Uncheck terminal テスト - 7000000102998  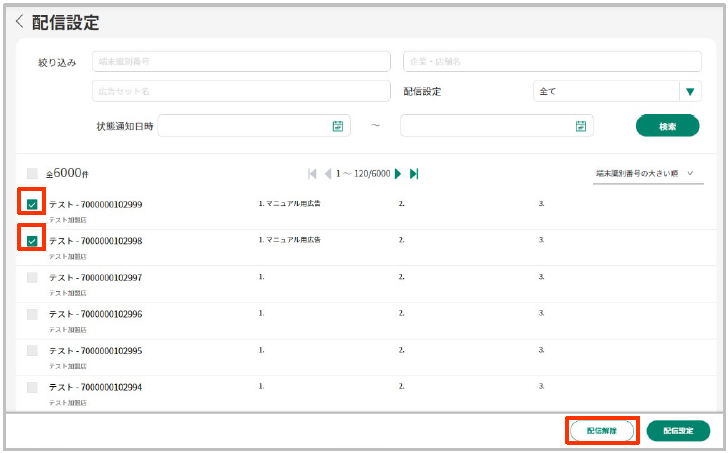coord(32,241)
